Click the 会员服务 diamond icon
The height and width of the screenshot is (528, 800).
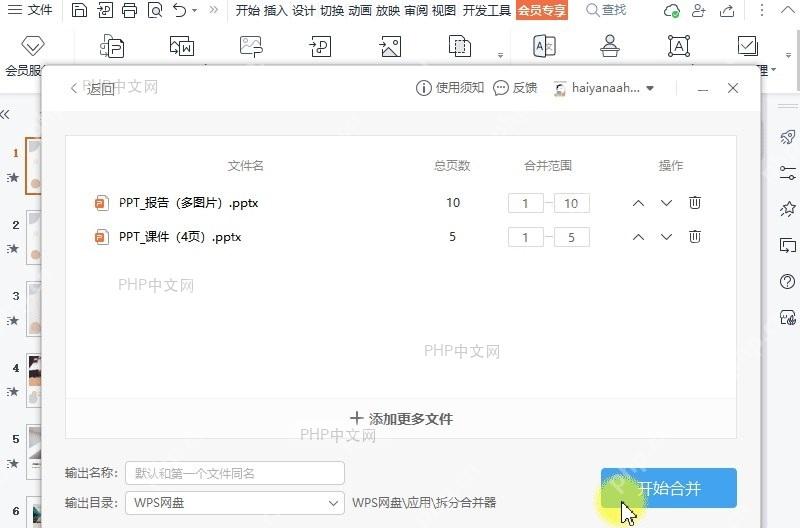coord(33,46)
